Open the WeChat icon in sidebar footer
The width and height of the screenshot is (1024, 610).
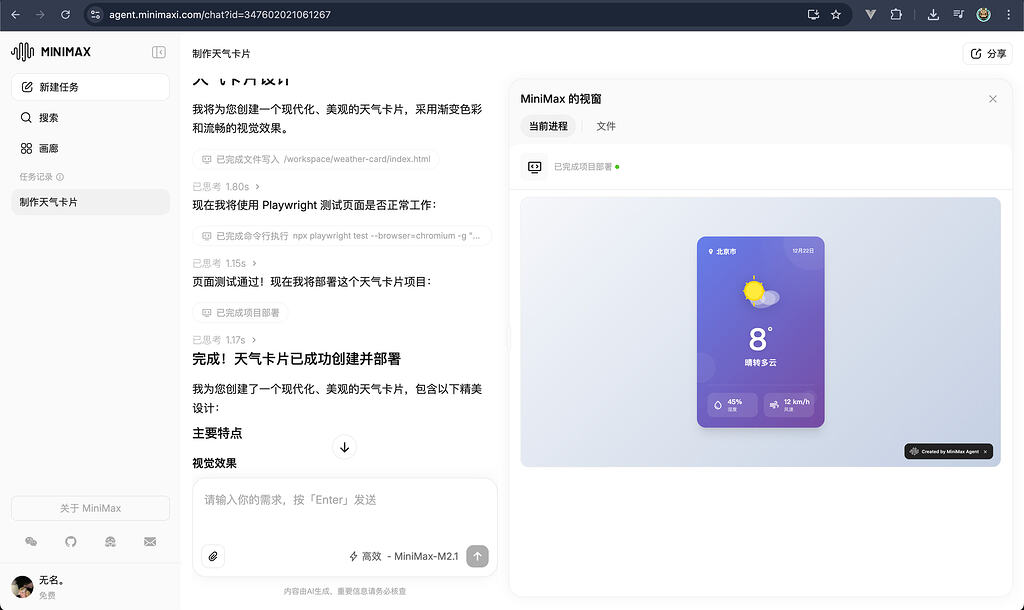click(x=31, y=541)
